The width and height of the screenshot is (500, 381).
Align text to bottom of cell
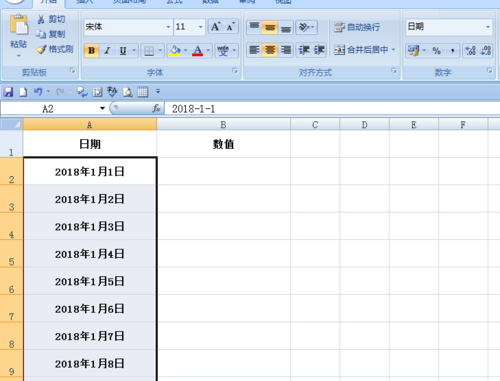coord(286,27)
